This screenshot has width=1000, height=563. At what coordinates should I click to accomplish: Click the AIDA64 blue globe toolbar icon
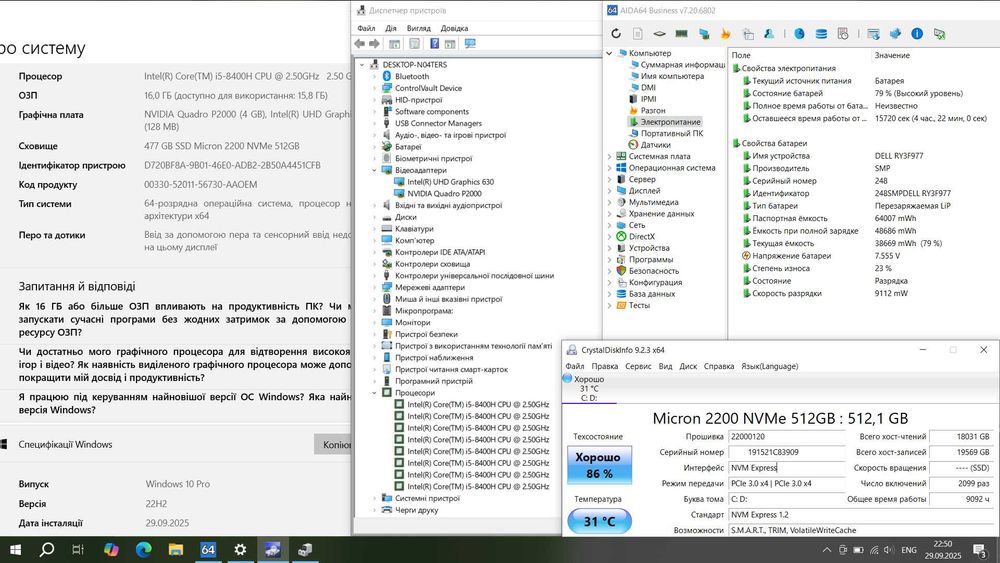click(x=799, y=34)
